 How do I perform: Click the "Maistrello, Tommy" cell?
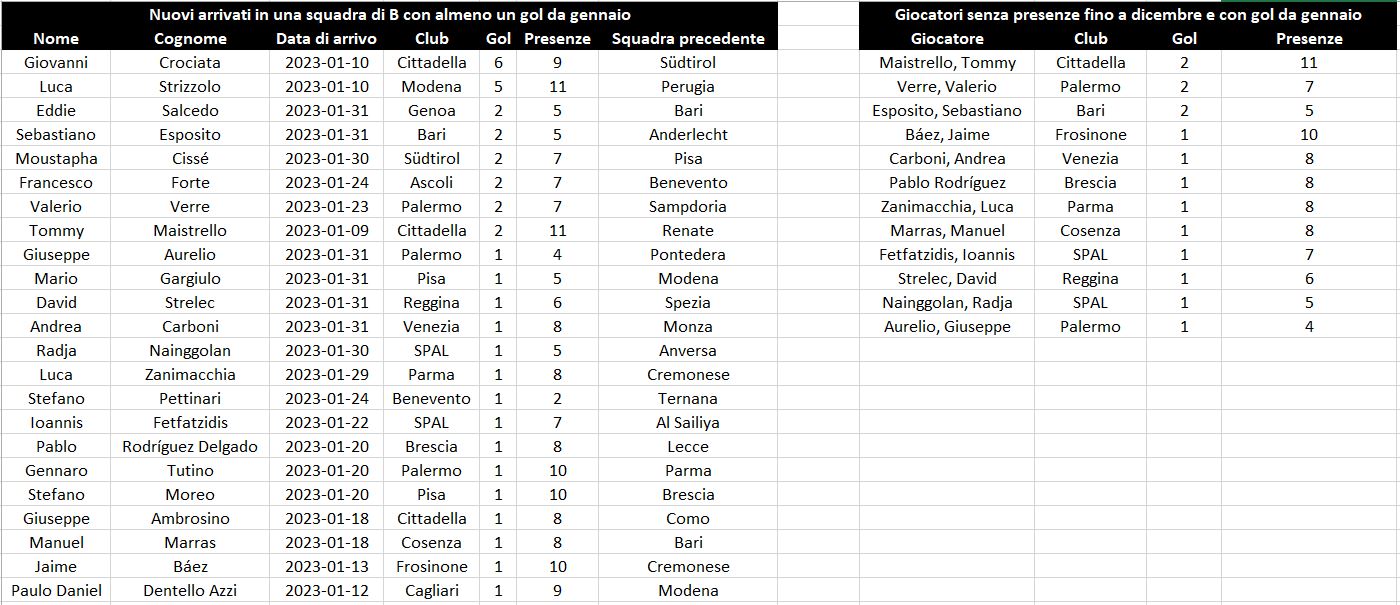[946, 62]
